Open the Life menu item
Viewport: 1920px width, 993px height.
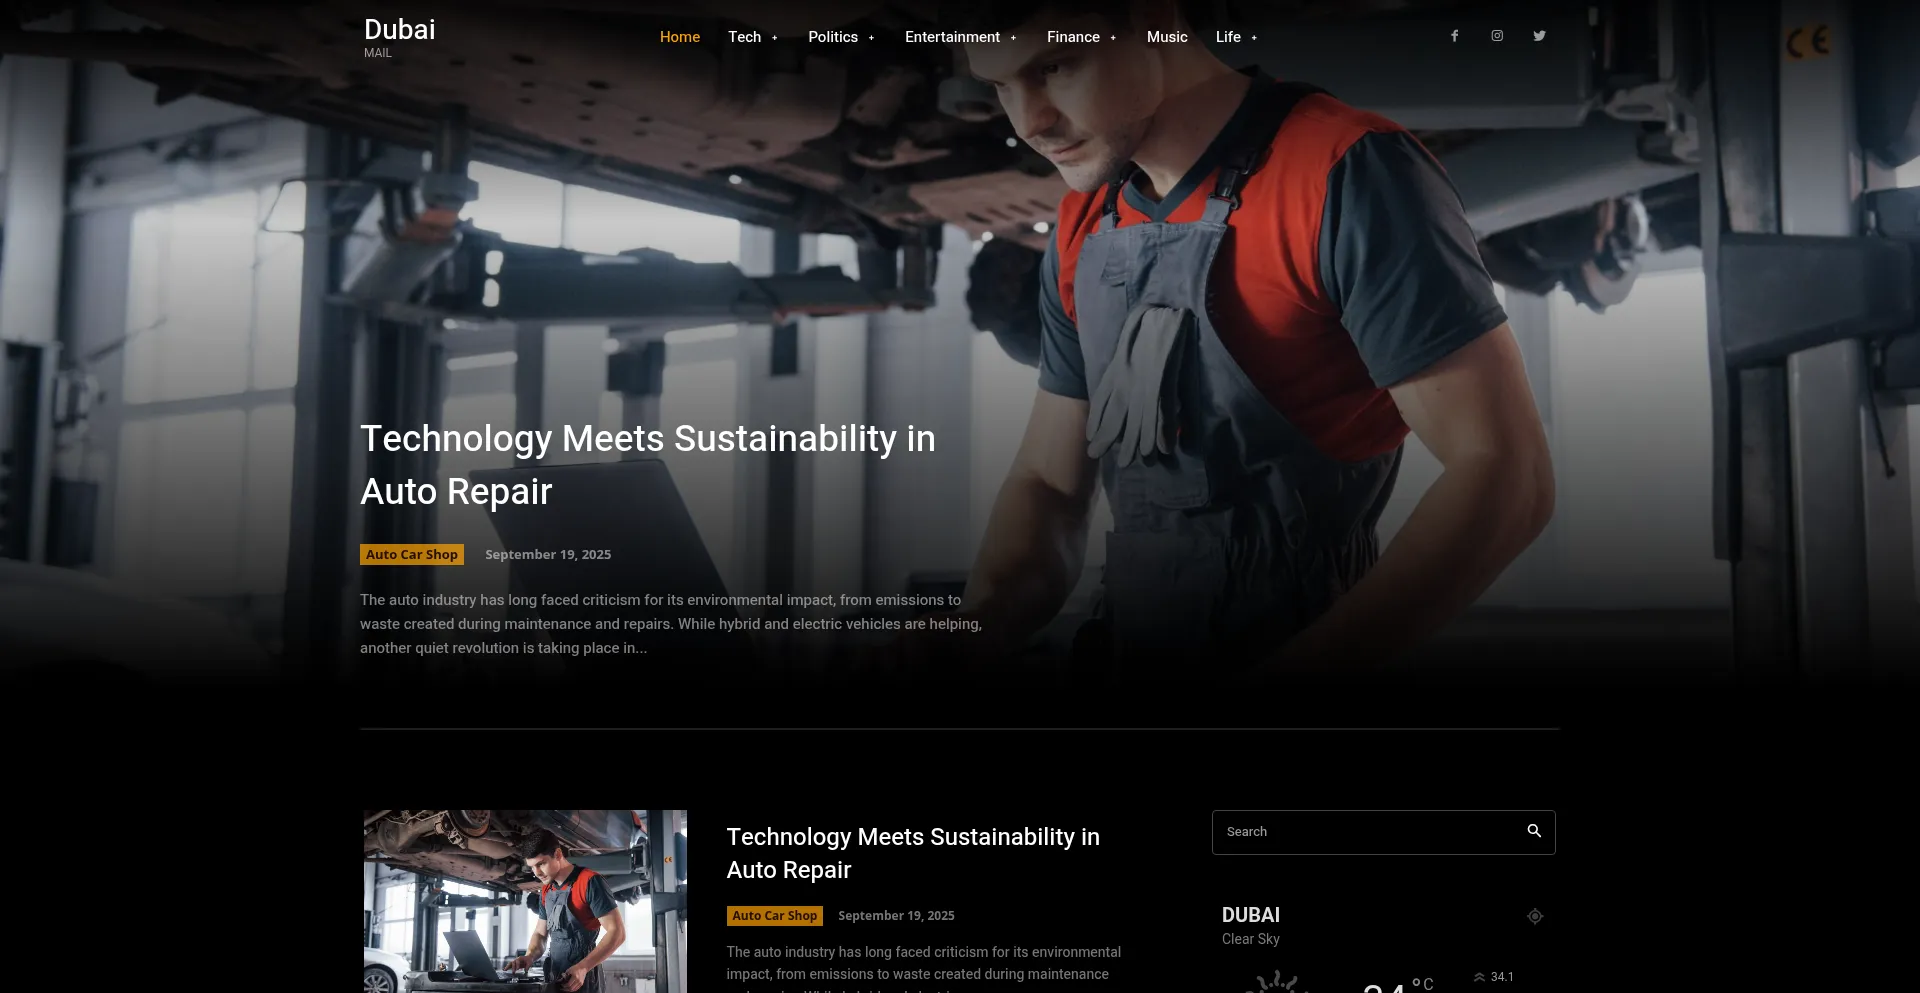click(1228, 37)
